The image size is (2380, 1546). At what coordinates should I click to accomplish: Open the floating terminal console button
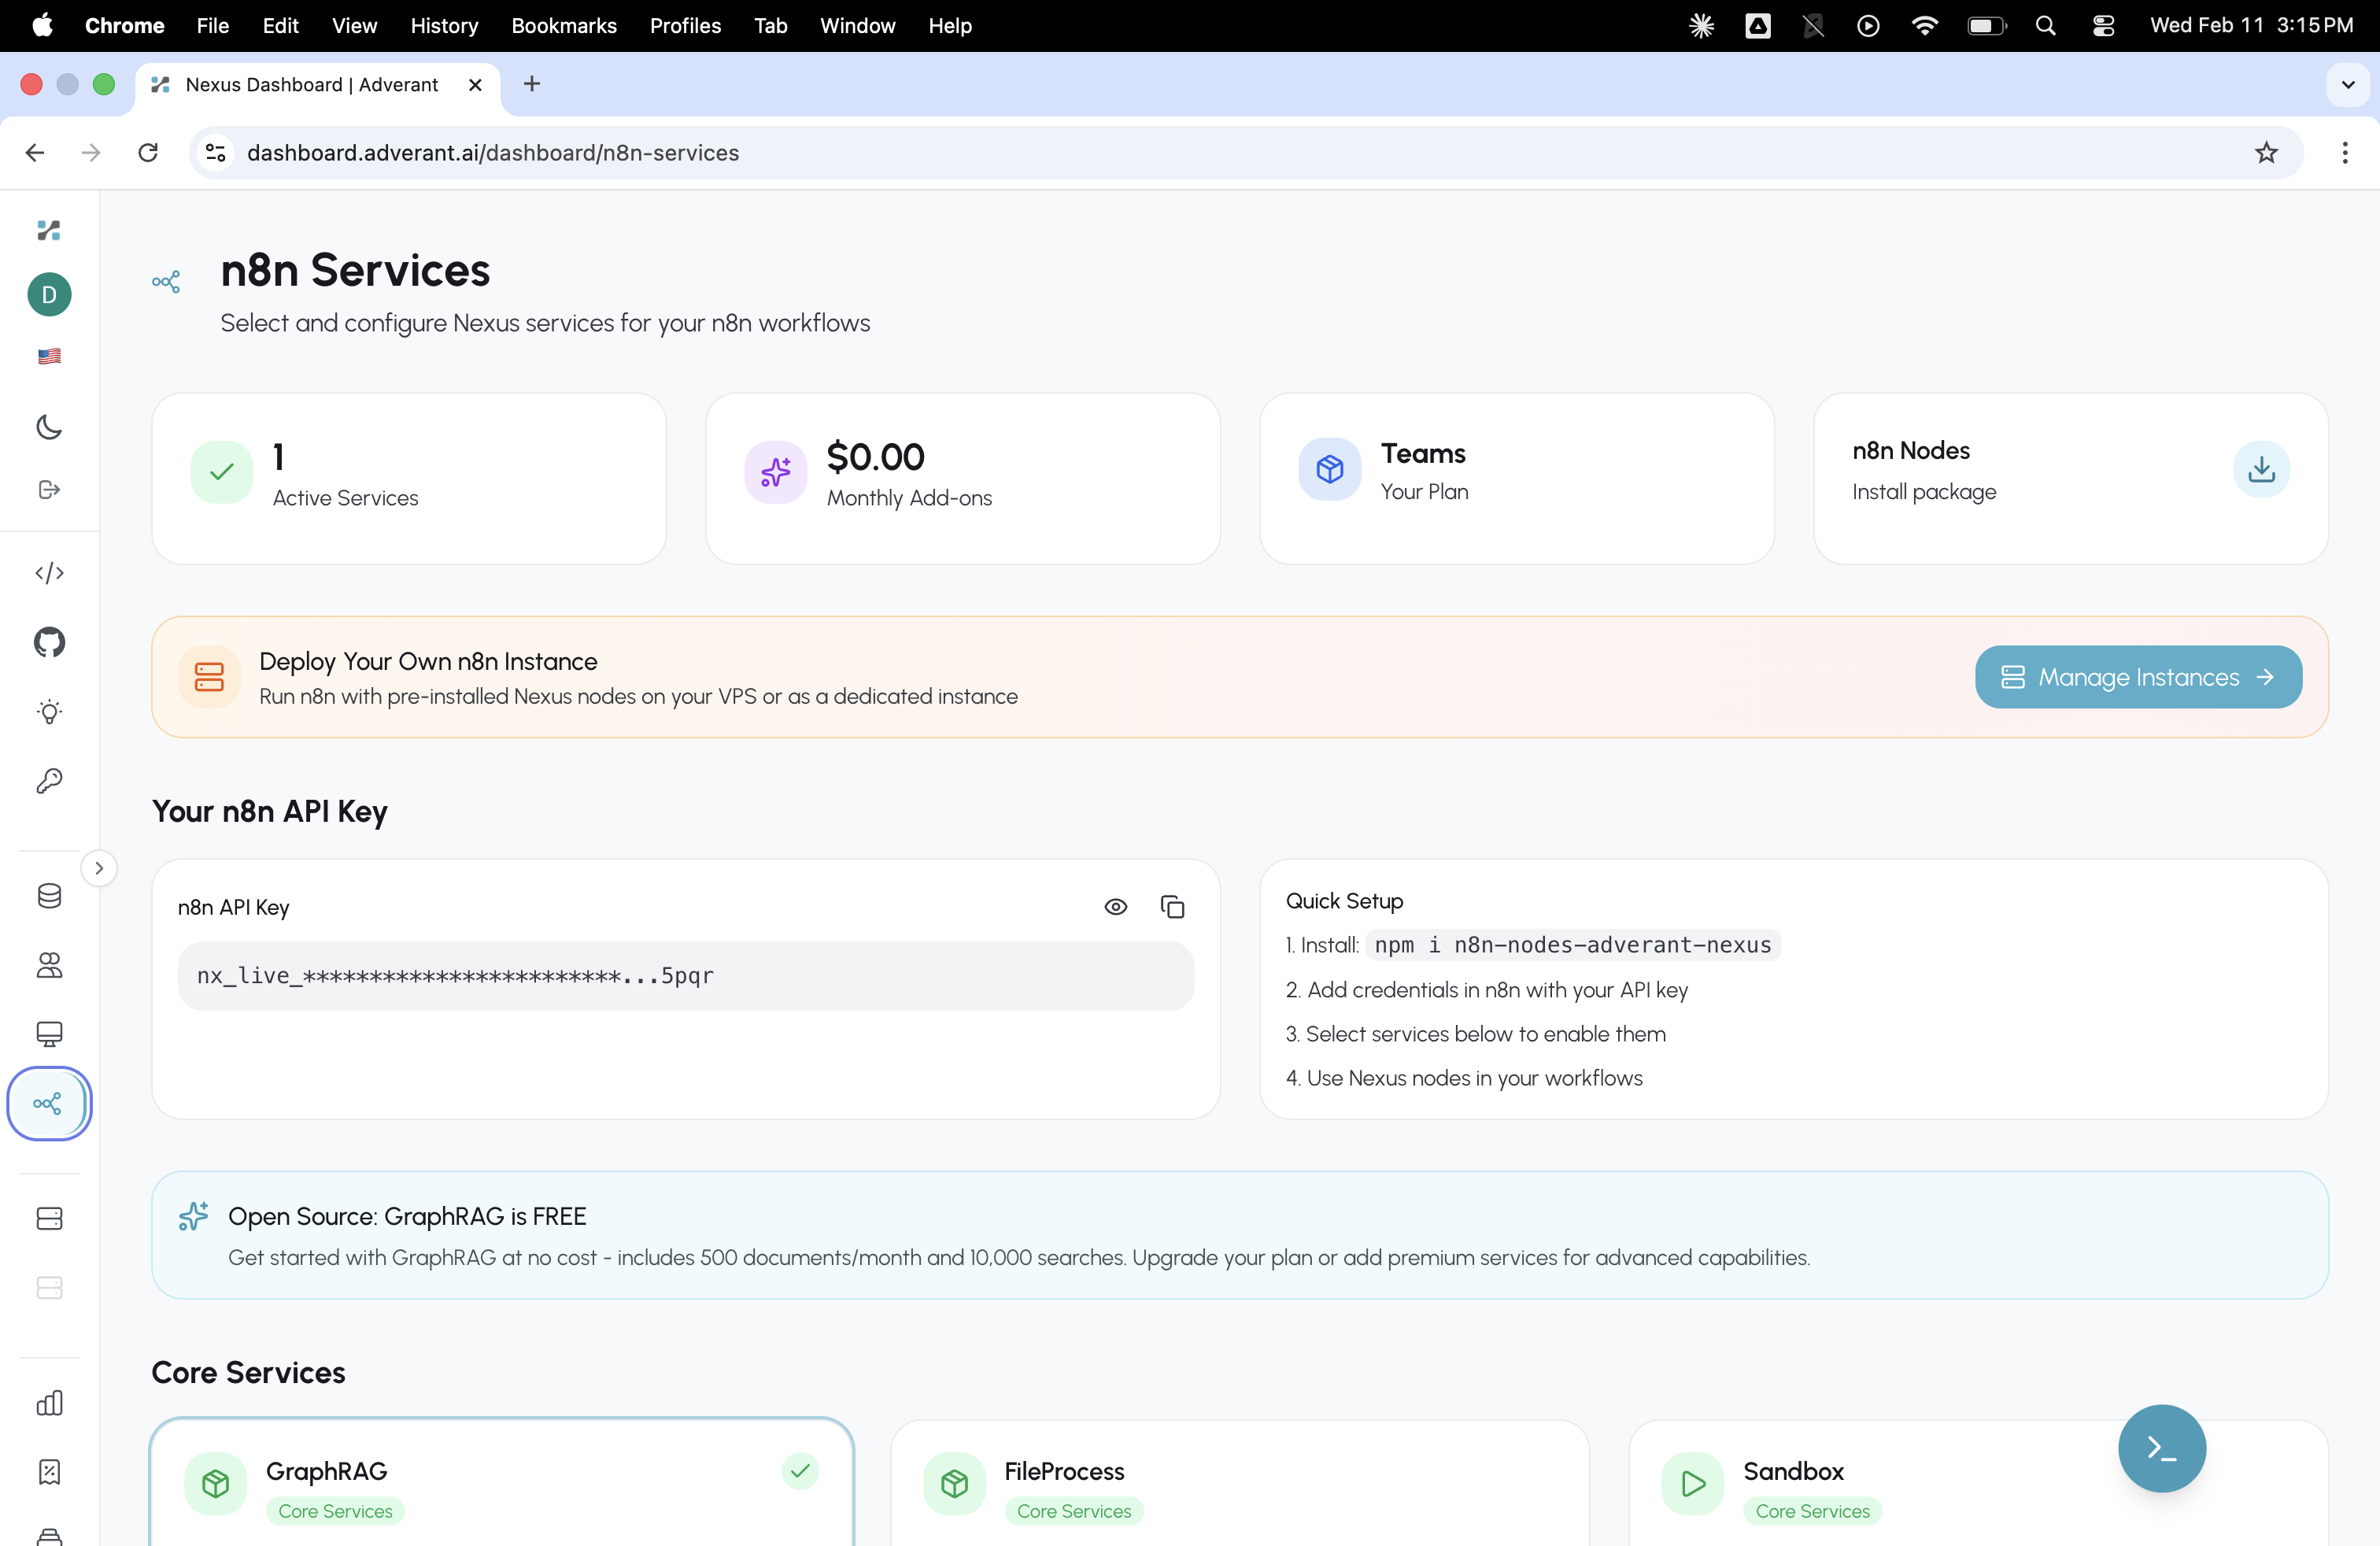[x=2161, y=1448]
